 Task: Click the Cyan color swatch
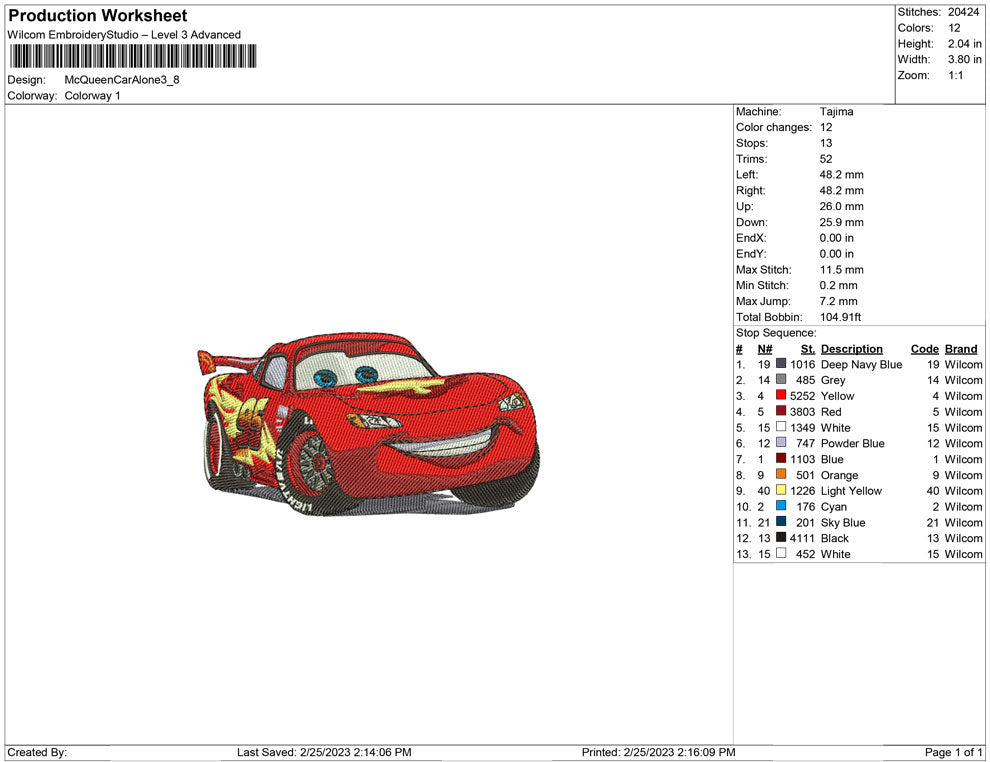pyautogui.click(x=781, y=506)
